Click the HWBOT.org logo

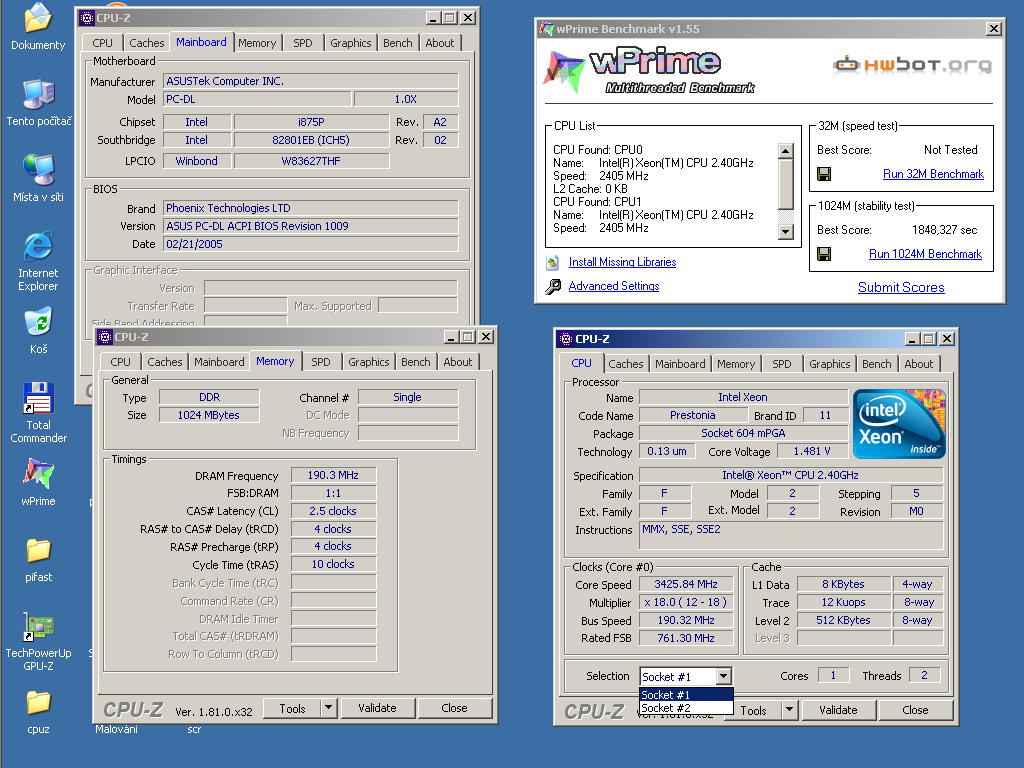912,64
